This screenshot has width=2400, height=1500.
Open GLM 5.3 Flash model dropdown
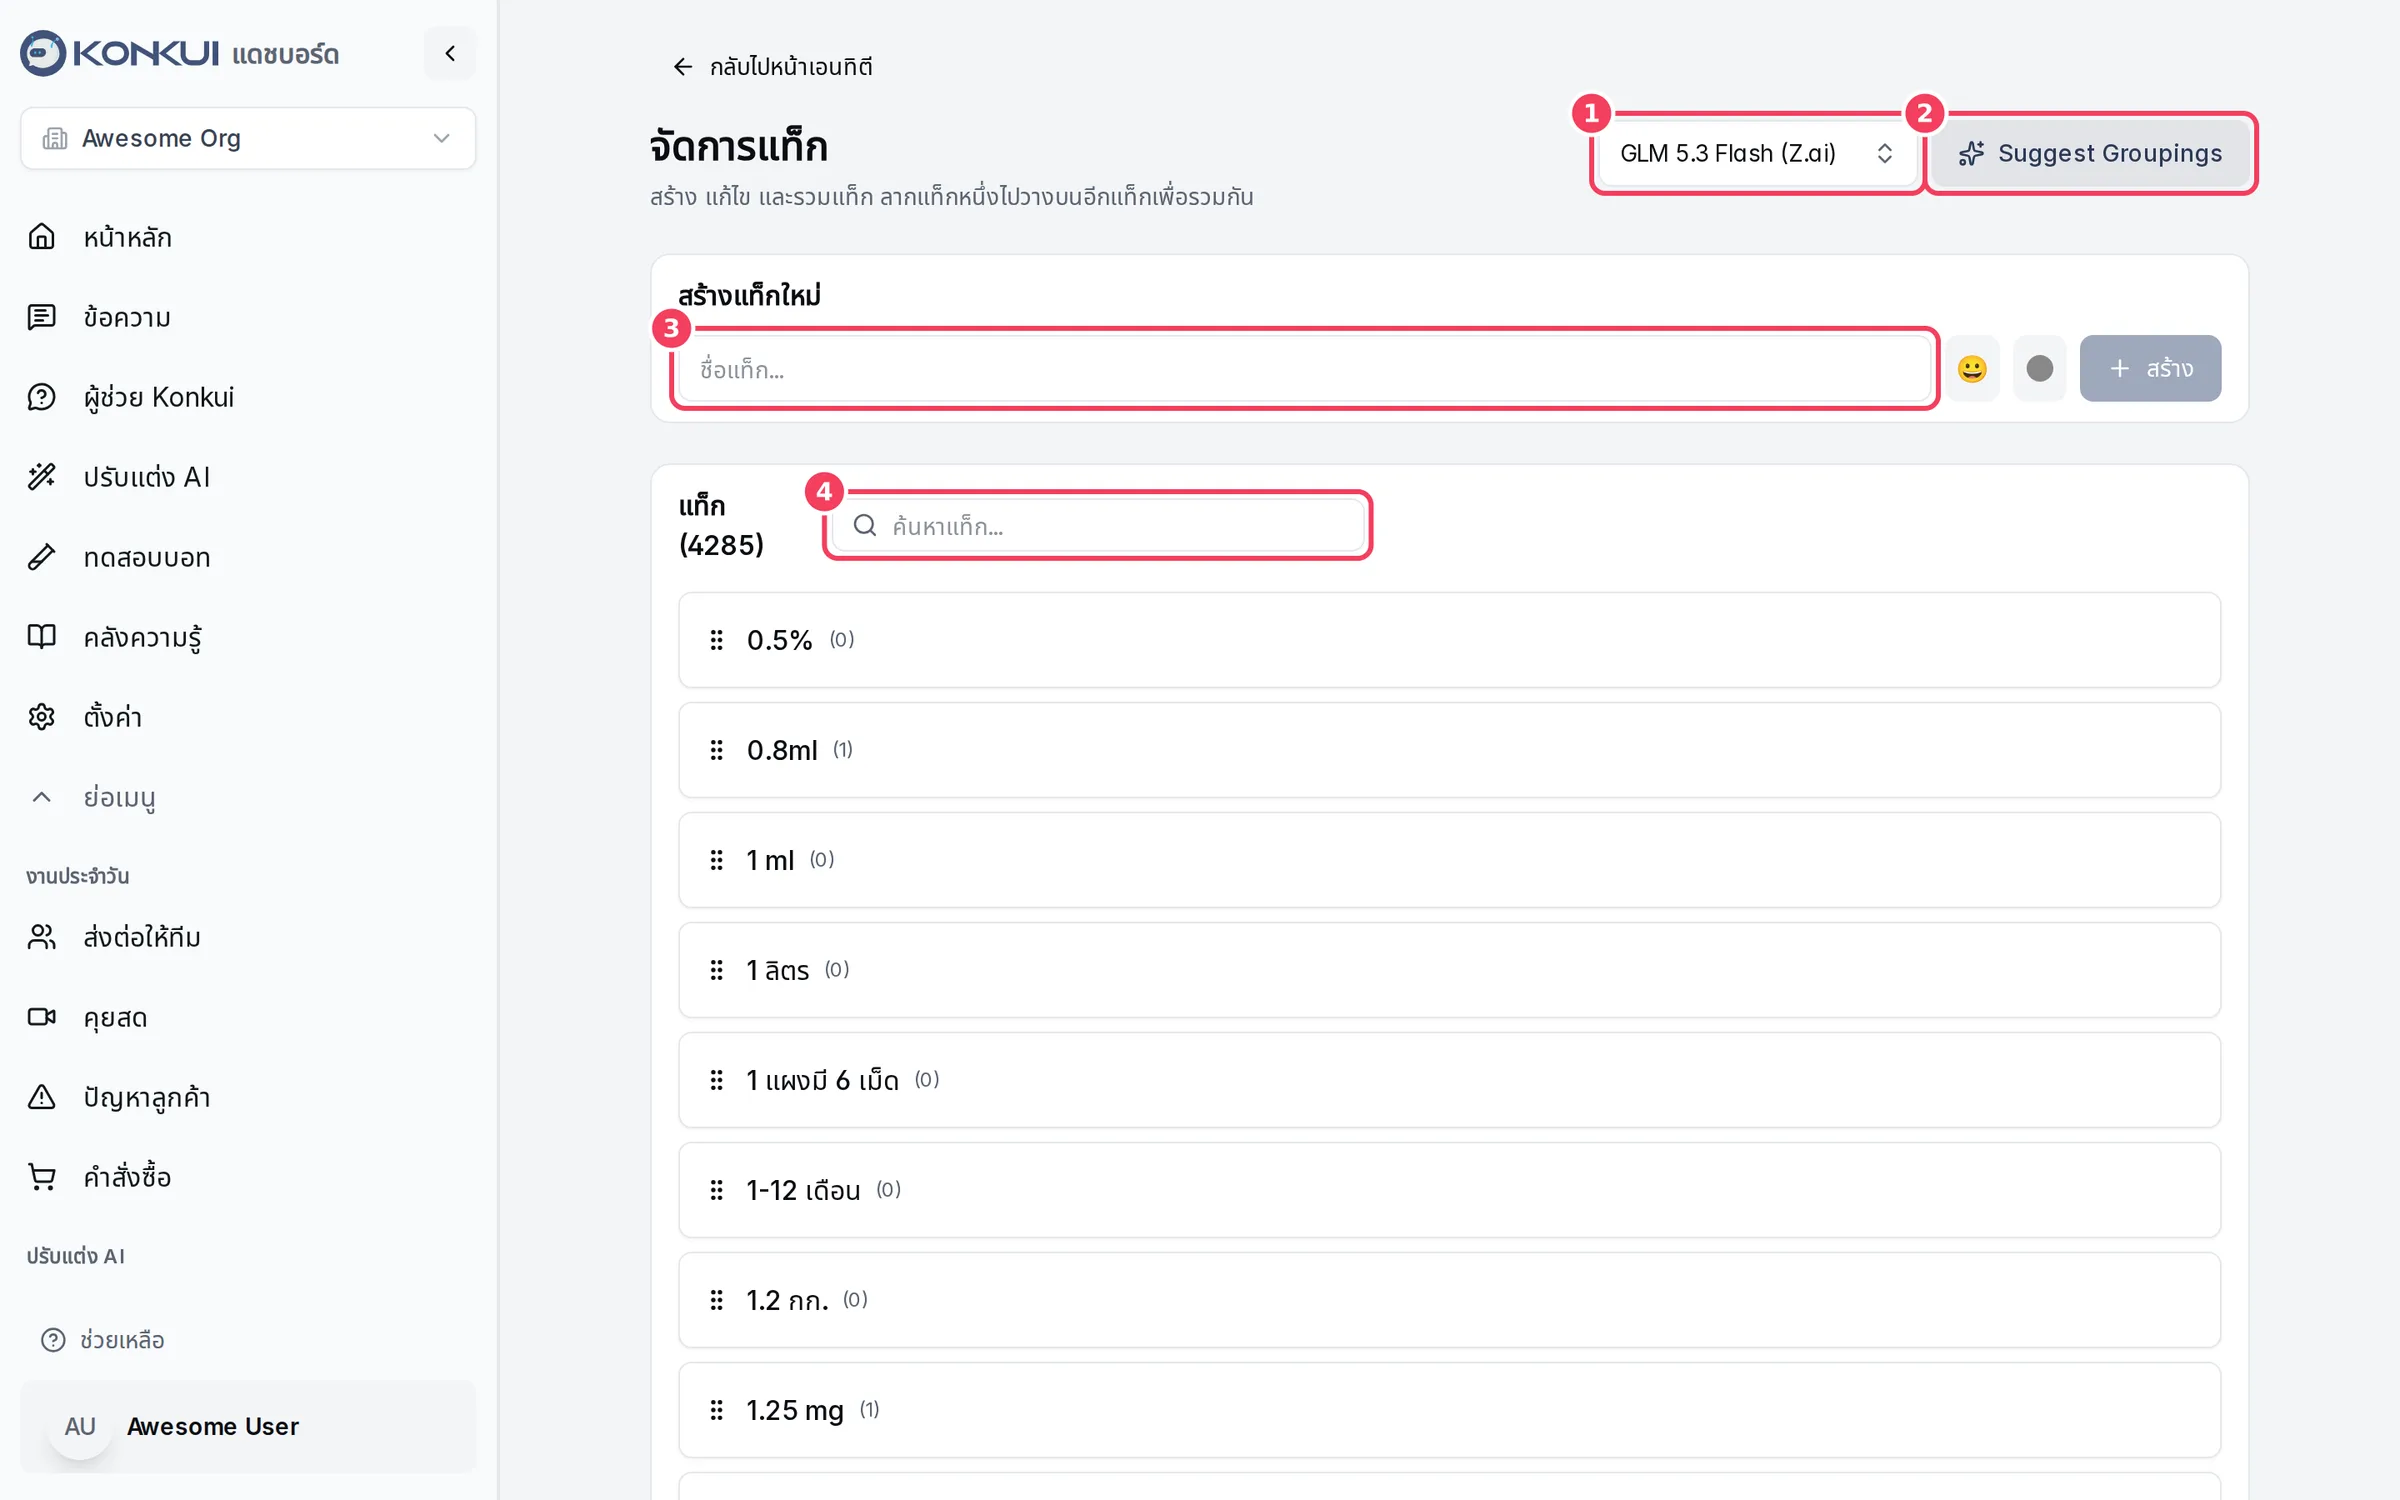pos(1756,153)
